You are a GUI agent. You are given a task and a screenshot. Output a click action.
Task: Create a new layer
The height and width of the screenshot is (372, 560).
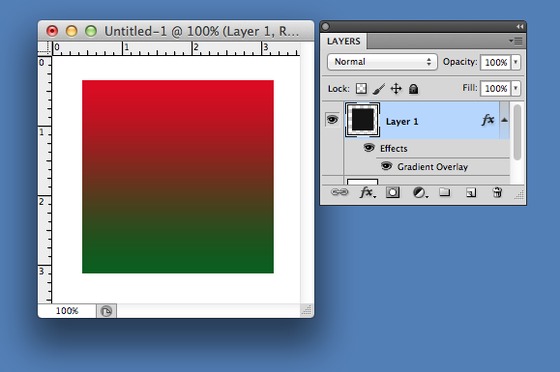point(471,193)
